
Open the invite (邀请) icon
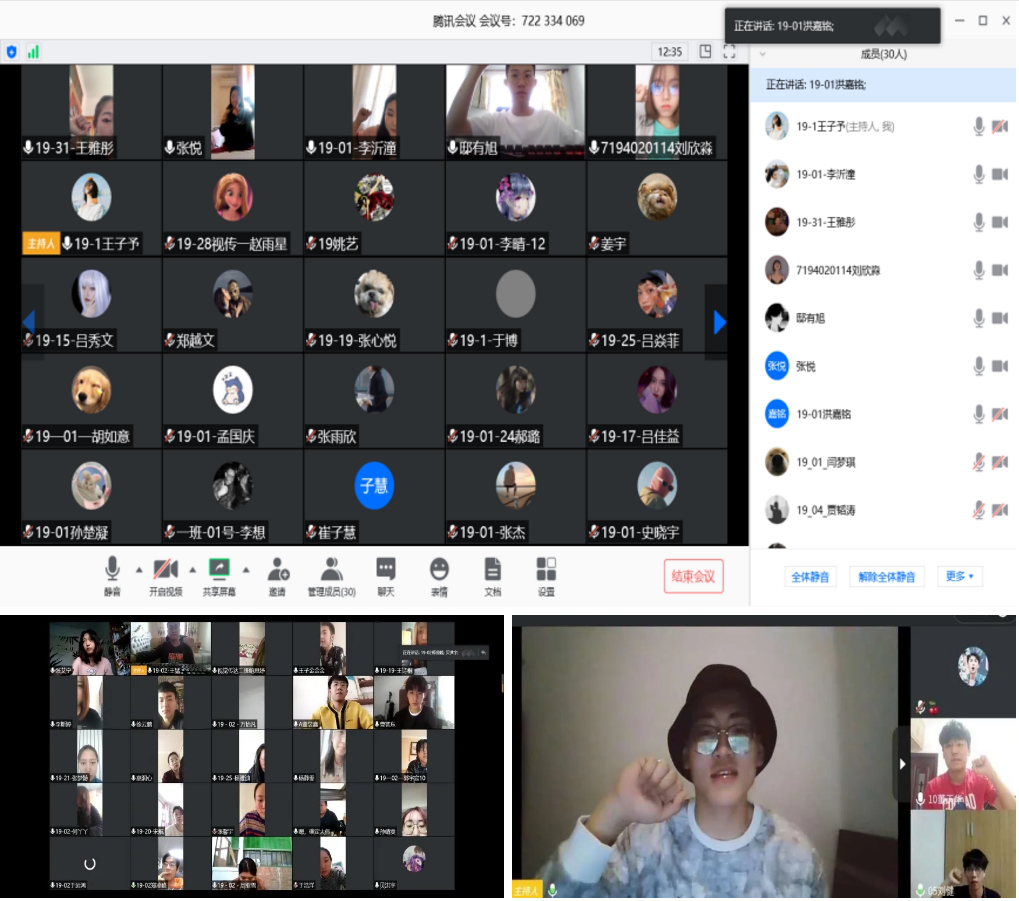click(x=278, y=570)
